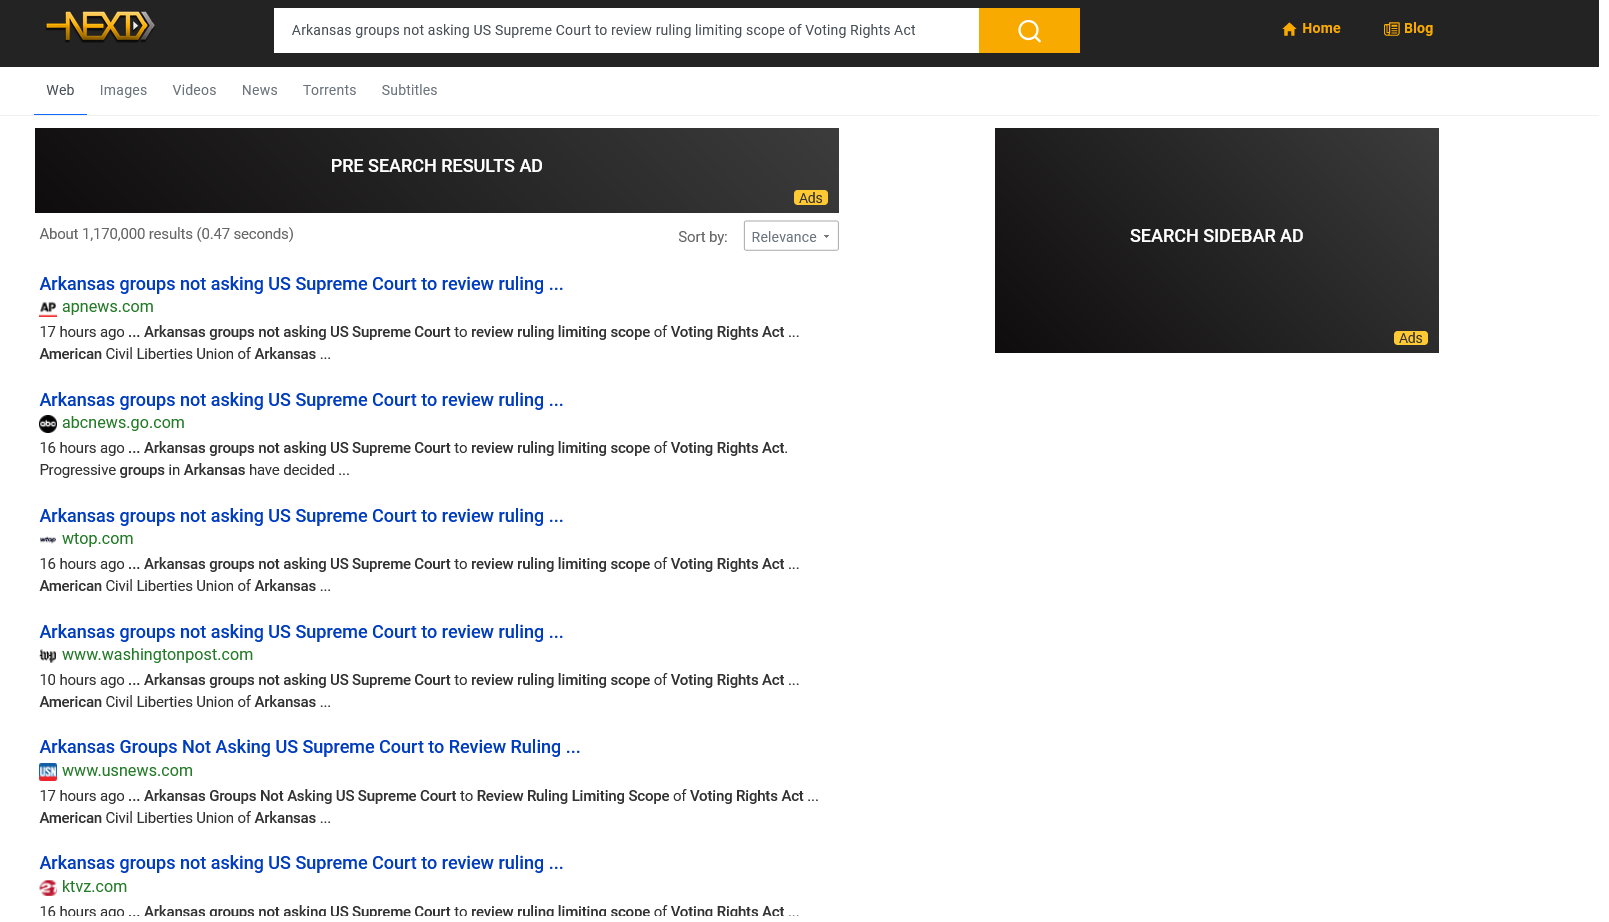Open the wtop.com result title link
Image resolution: width=1609 pixels, height=922 pixels.
[301, 516]
